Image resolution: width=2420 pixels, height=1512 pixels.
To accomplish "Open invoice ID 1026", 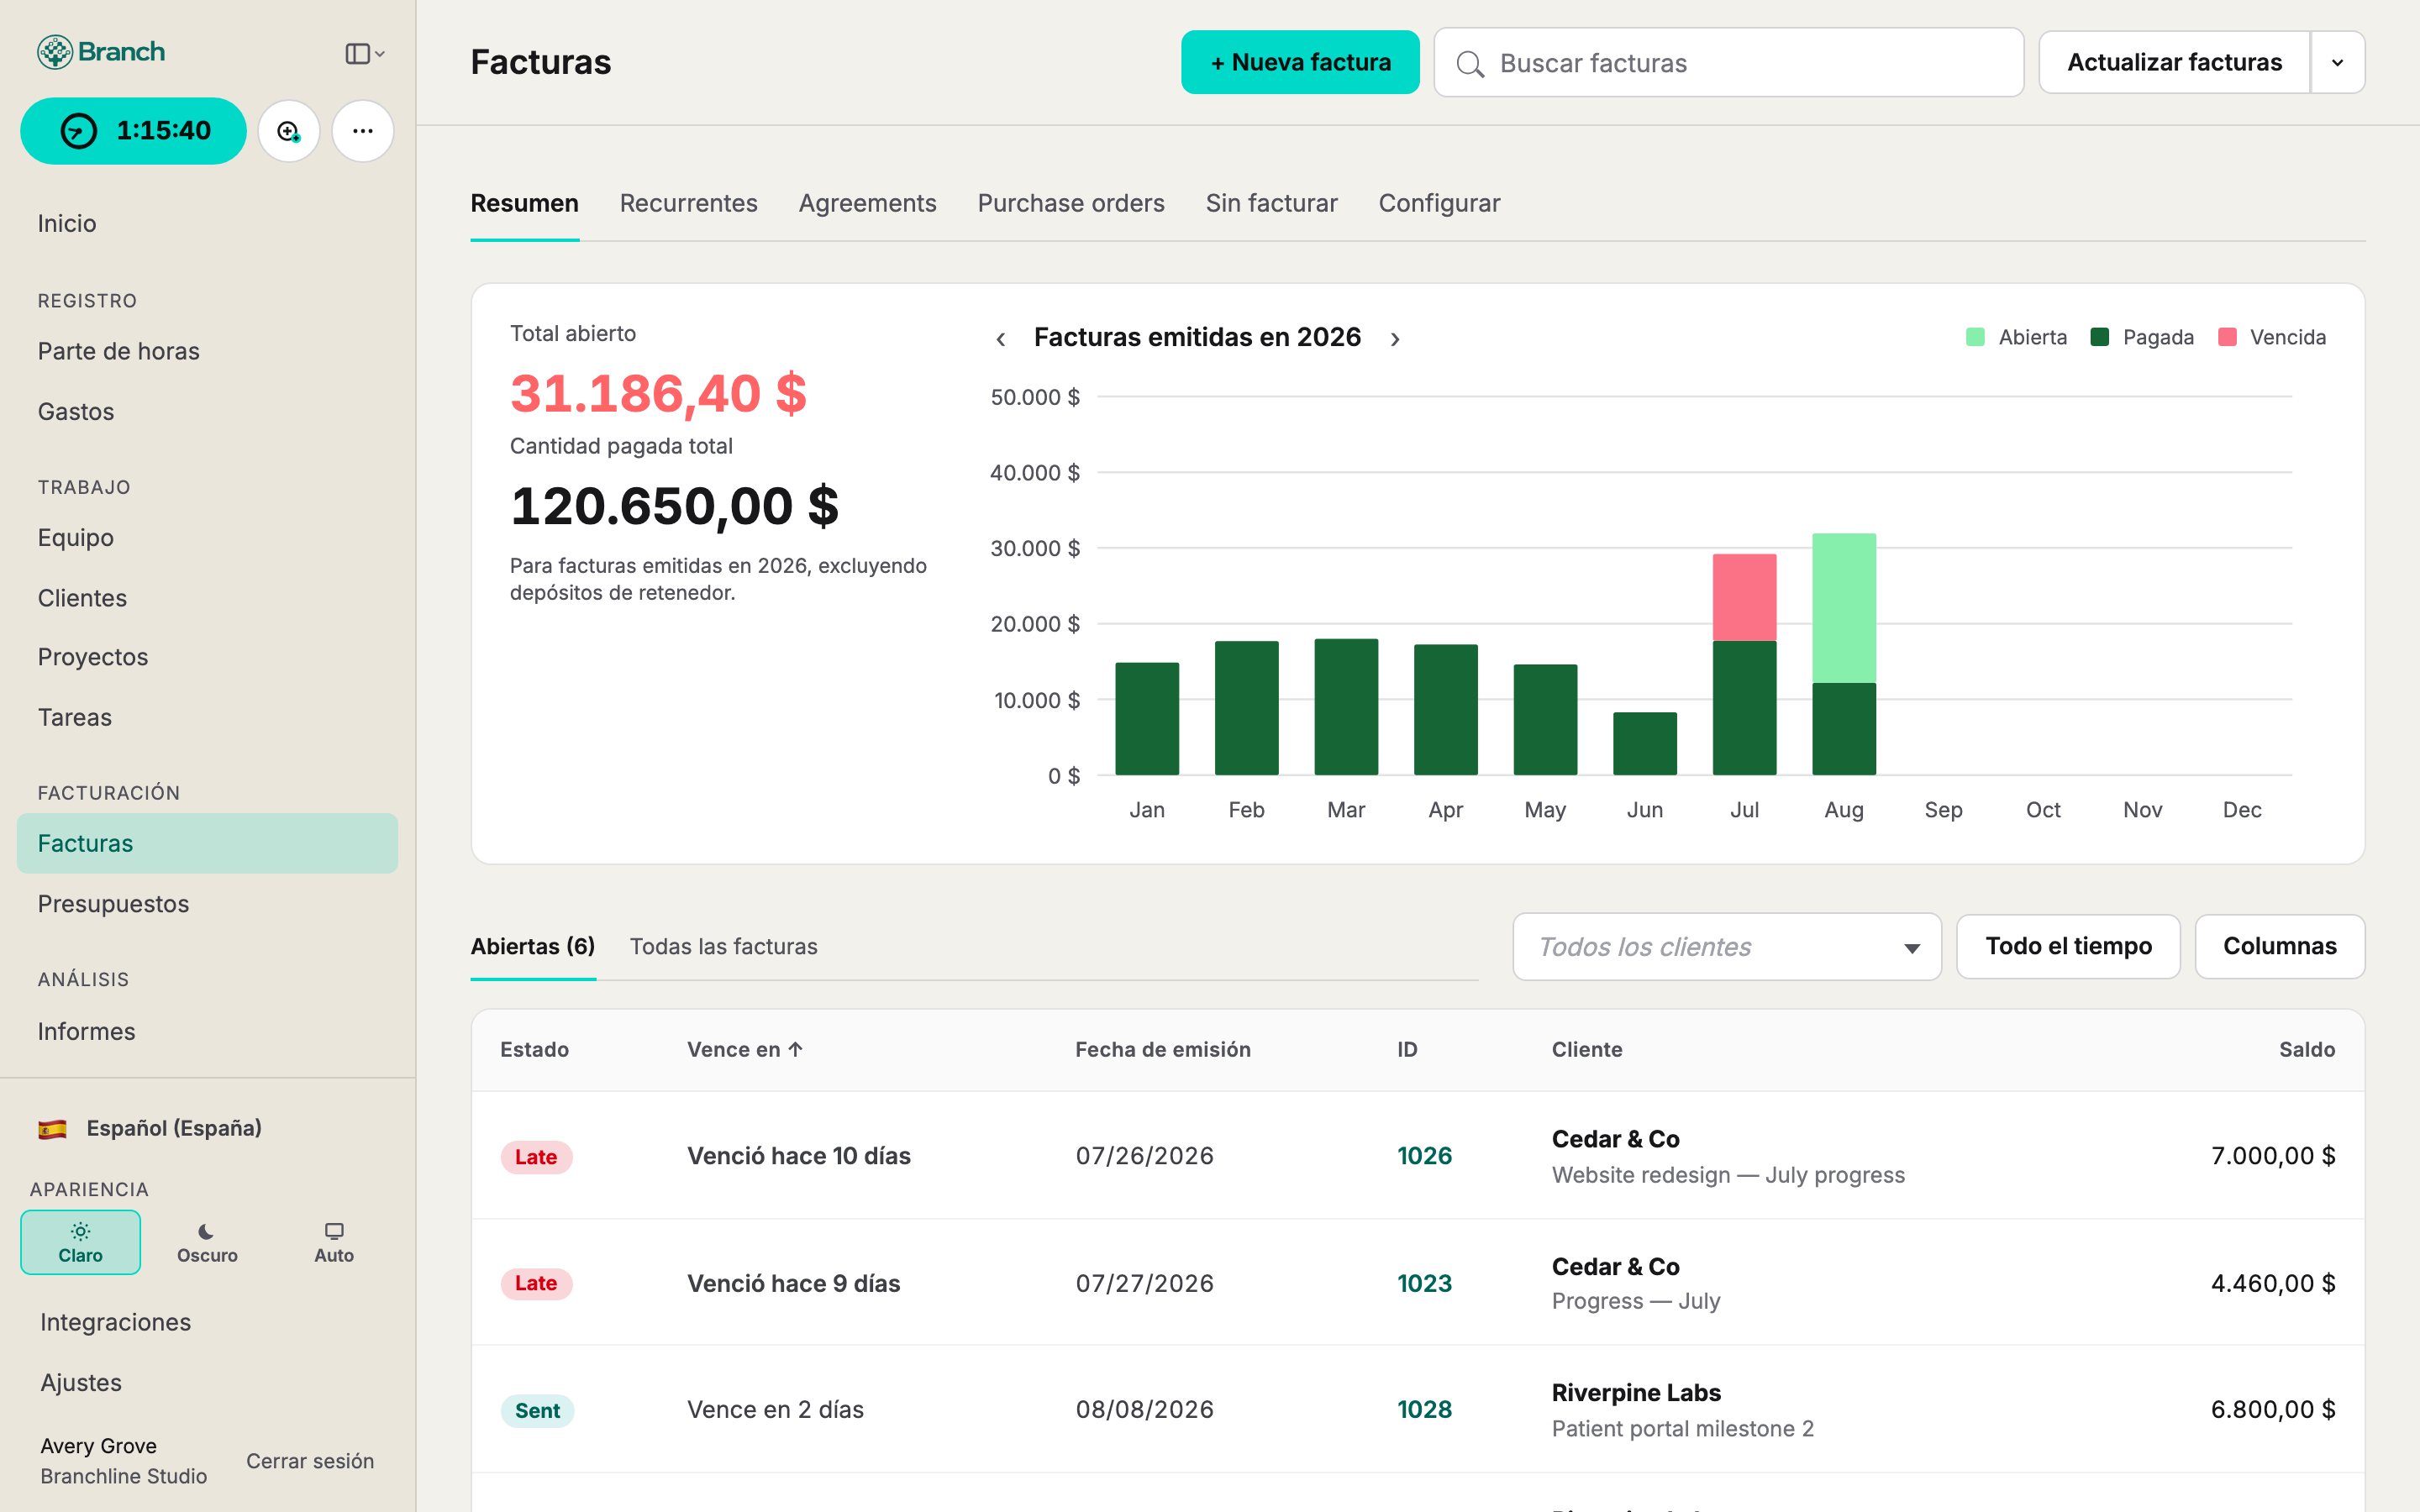I will [1424, 1156].
